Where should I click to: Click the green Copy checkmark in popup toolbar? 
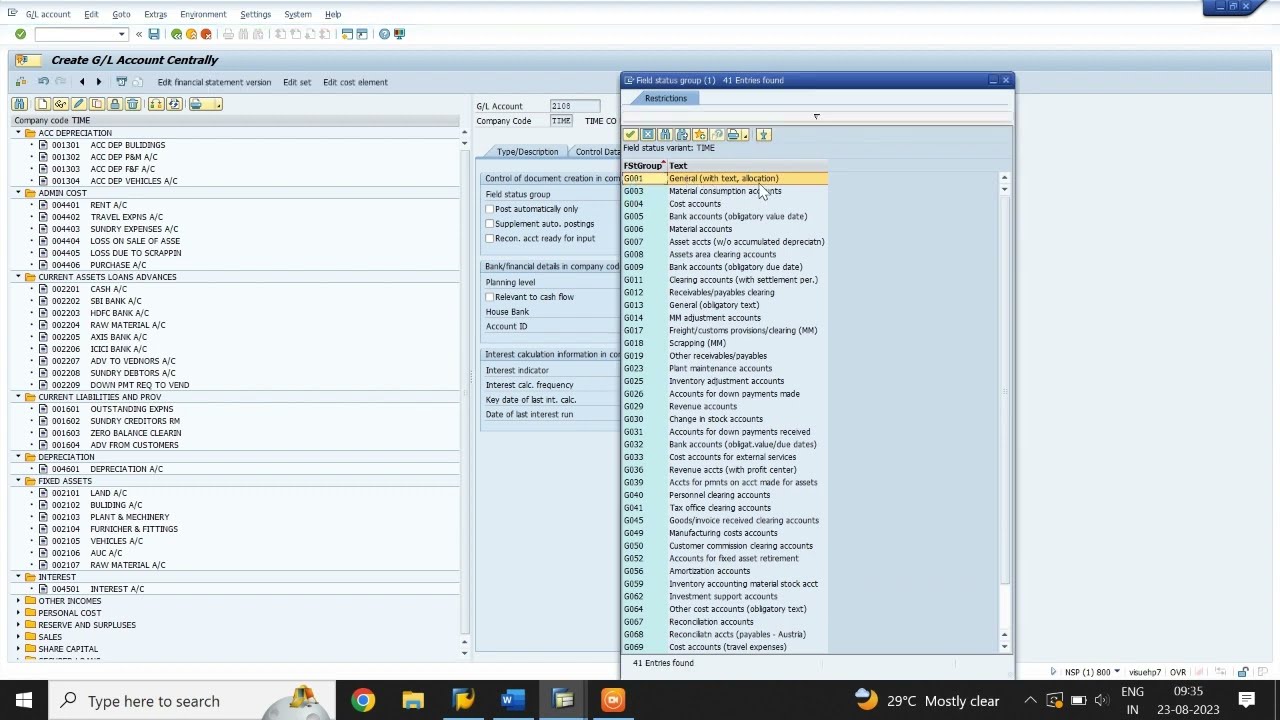pyautogui.click(x=630, y=134)
